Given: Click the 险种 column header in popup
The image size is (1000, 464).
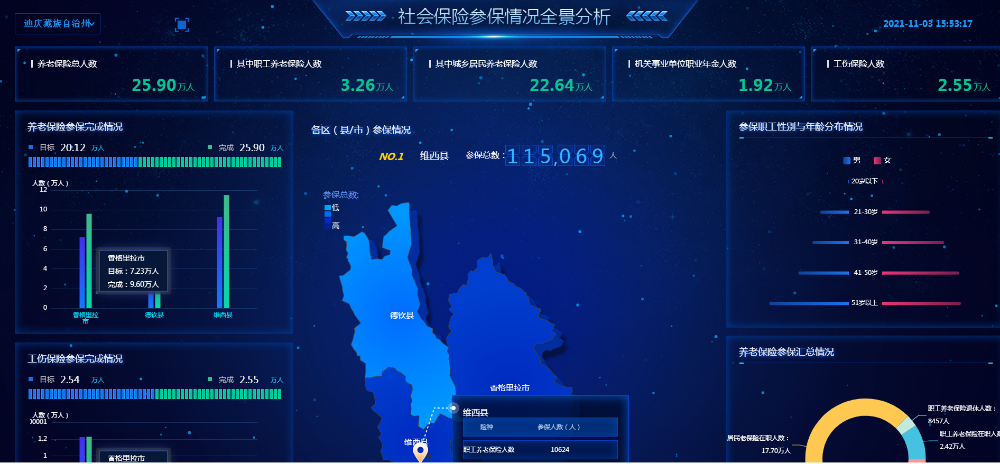Looking at the screenshot, I should 486,427.
